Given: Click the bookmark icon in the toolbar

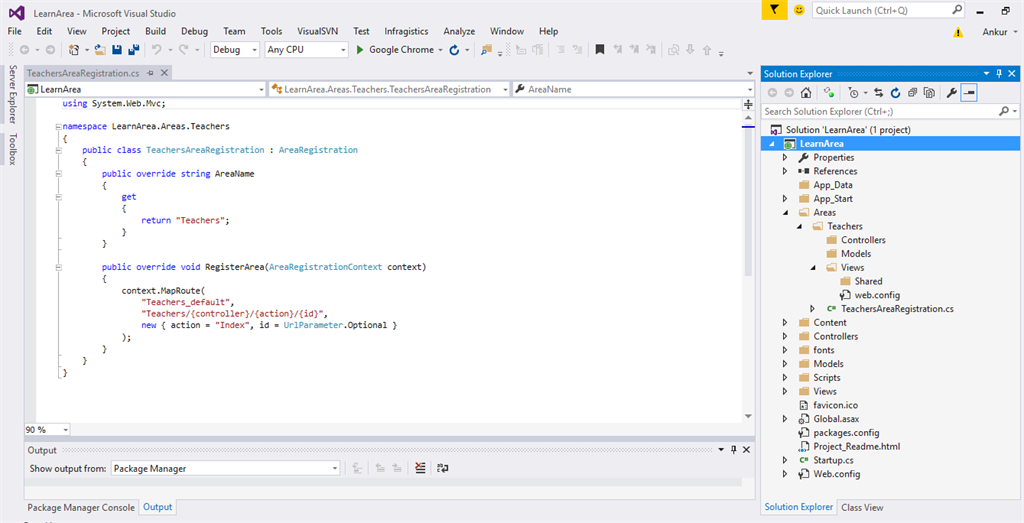Looking at the screenshot, I should (x=600, y=50).
